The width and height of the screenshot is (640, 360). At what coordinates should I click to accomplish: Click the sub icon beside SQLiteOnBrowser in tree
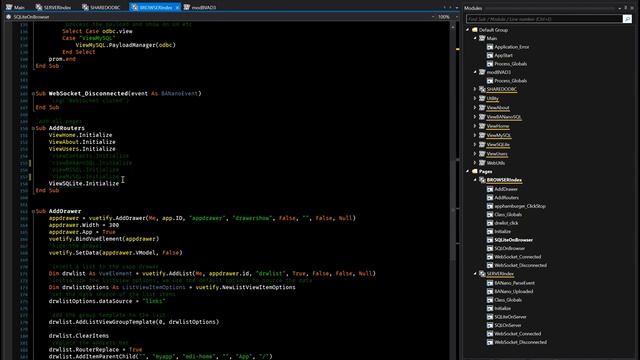[x=490, y=240]
